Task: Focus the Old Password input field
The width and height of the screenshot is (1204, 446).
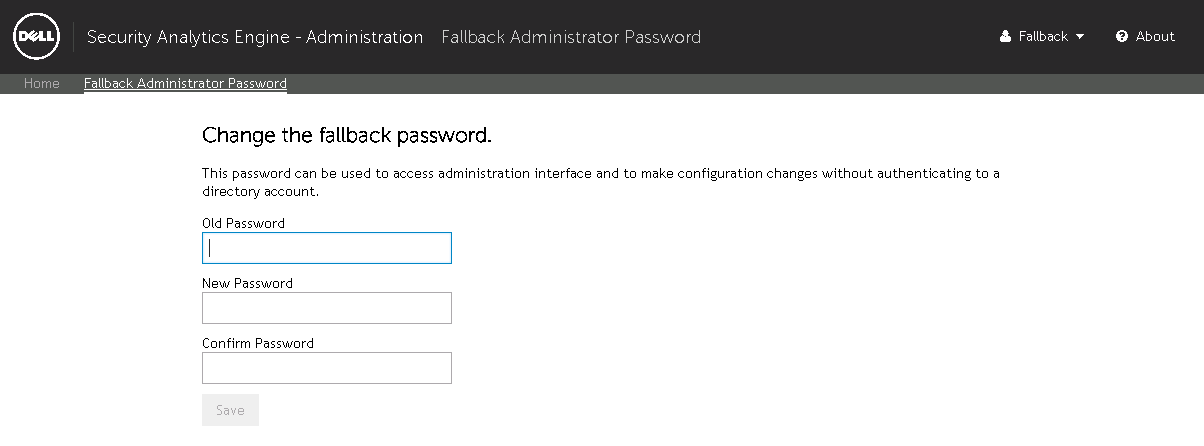Action: click(x=327, y=248)
